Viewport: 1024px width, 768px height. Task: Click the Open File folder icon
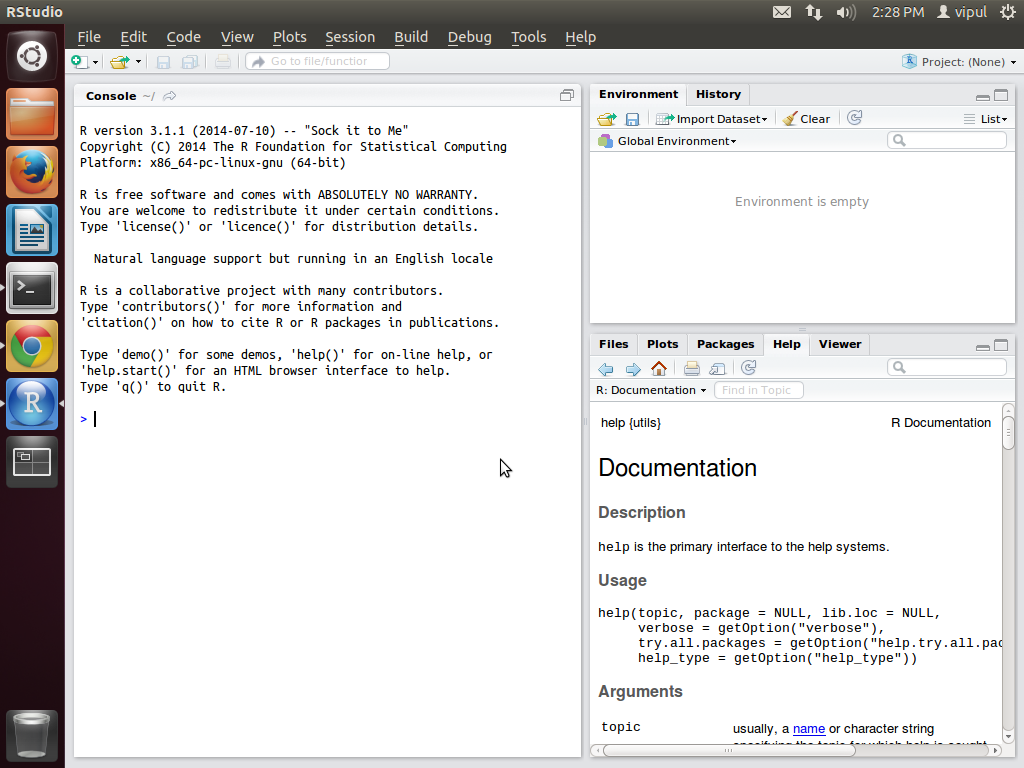120,62
